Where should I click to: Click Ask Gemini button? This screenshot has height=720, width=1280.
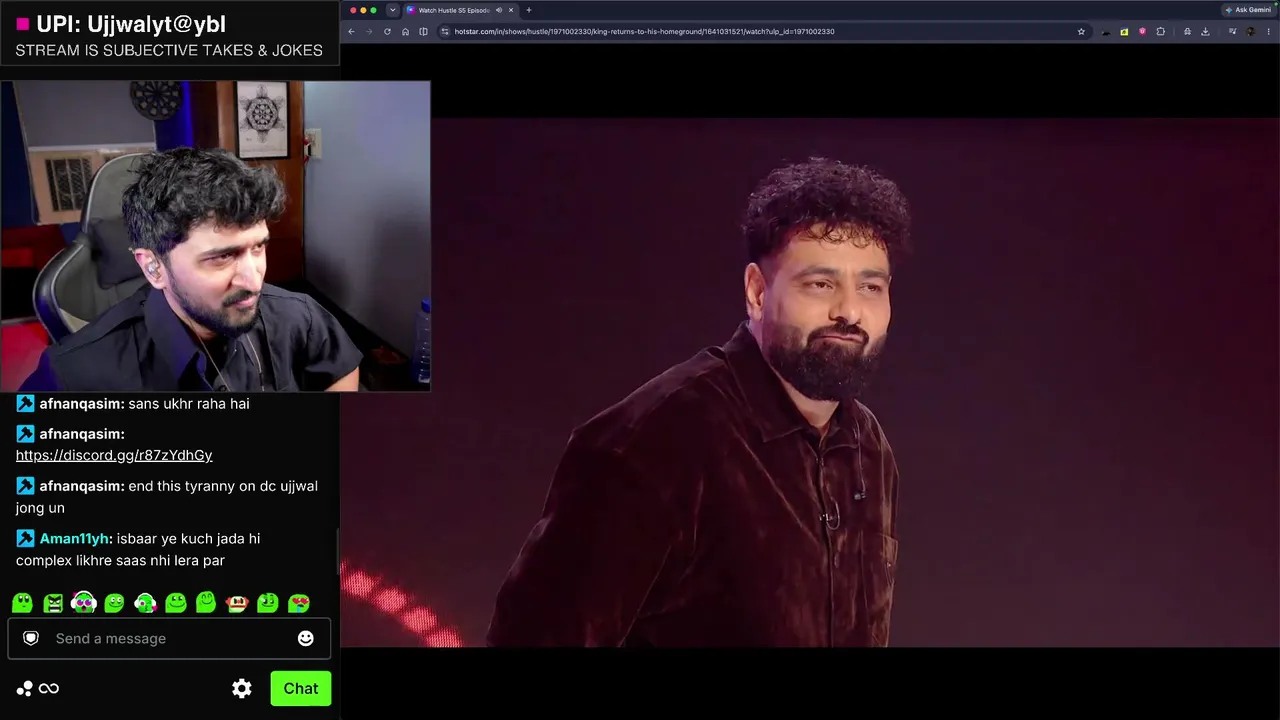point(1248,10)
